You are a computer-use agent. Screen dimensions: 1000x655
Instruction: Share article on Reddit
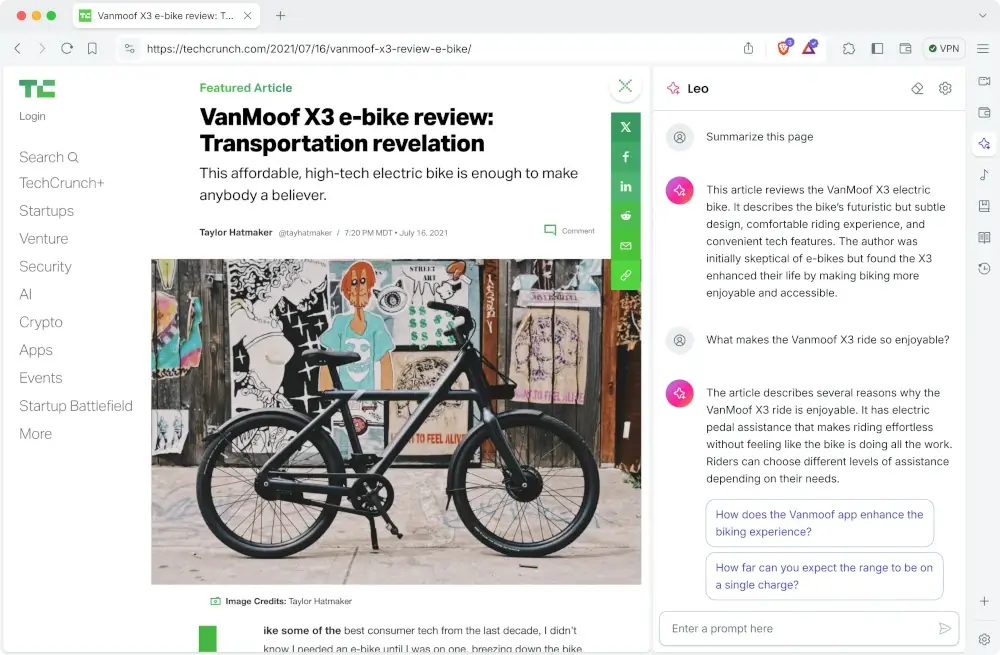click(626, 216)
